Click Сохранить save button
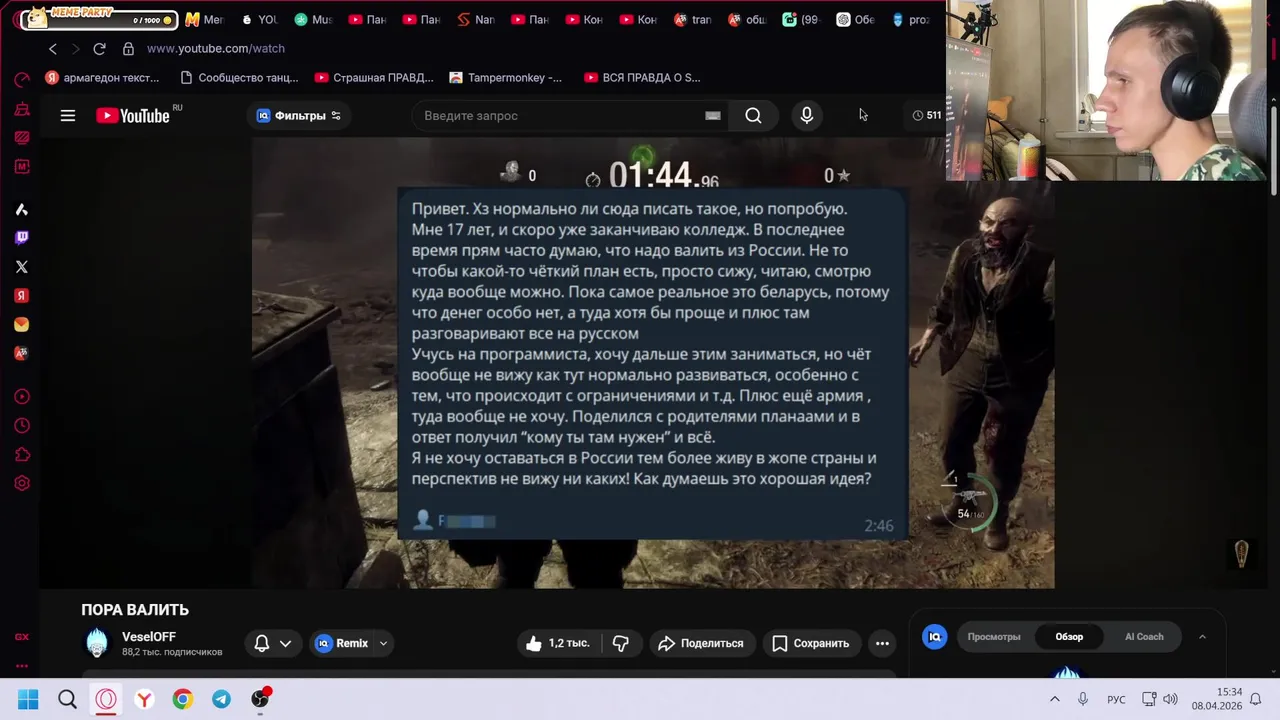 pos(810,643)
